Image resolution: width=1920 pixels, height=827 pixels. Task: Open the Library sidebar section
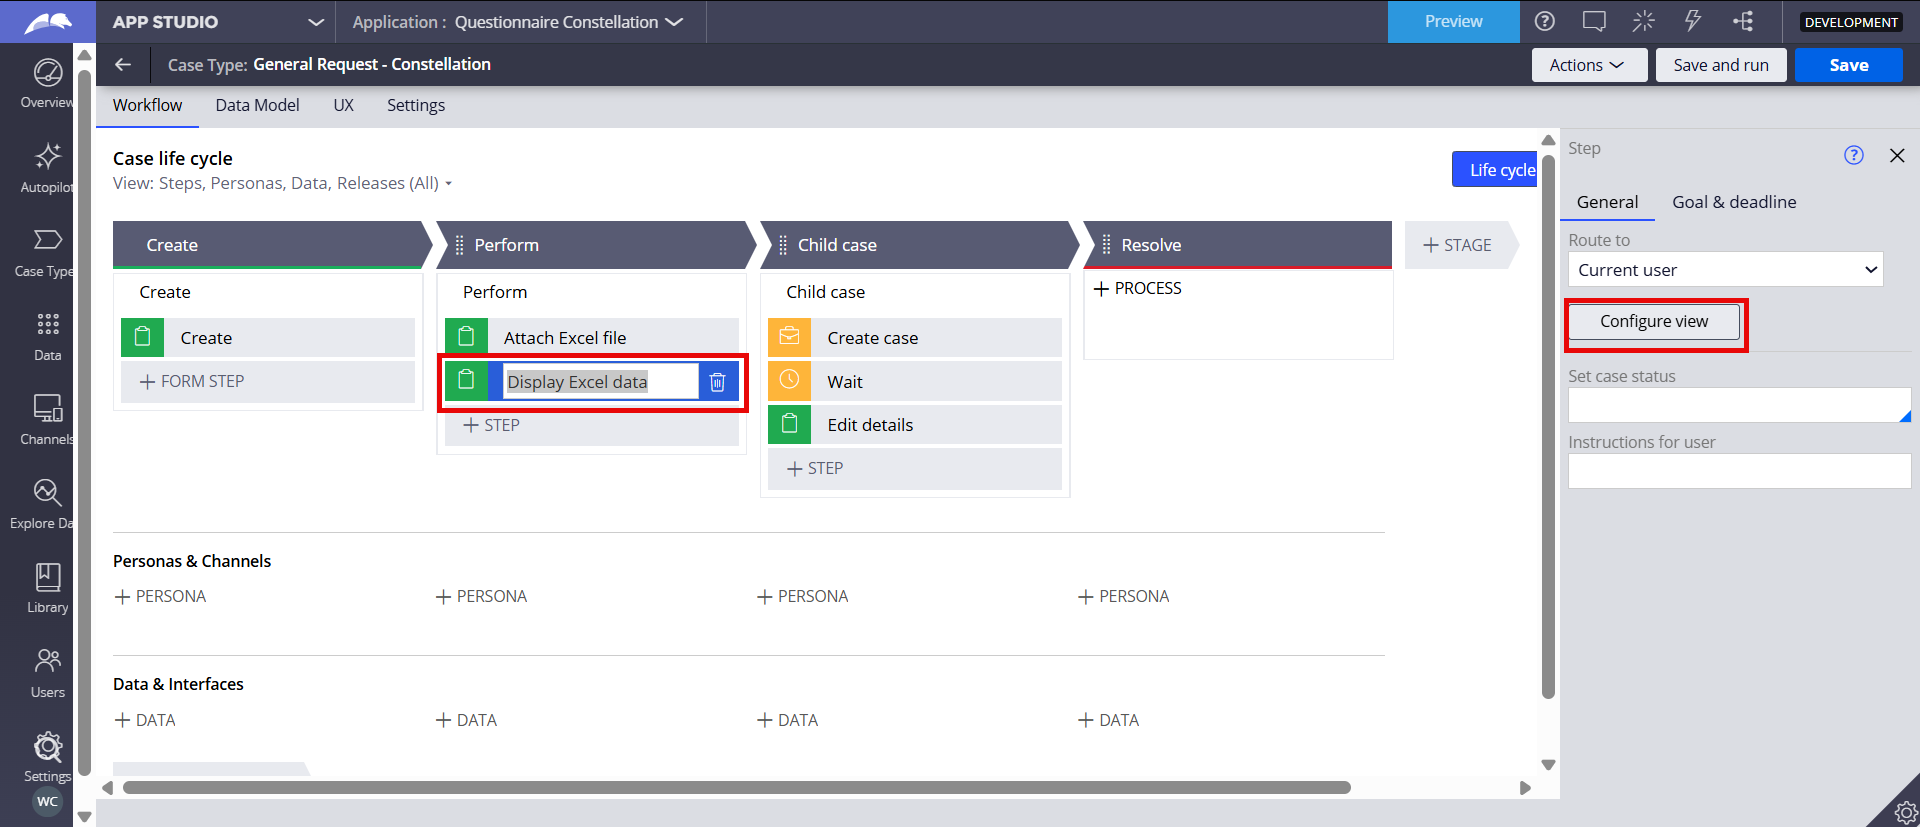47,588
